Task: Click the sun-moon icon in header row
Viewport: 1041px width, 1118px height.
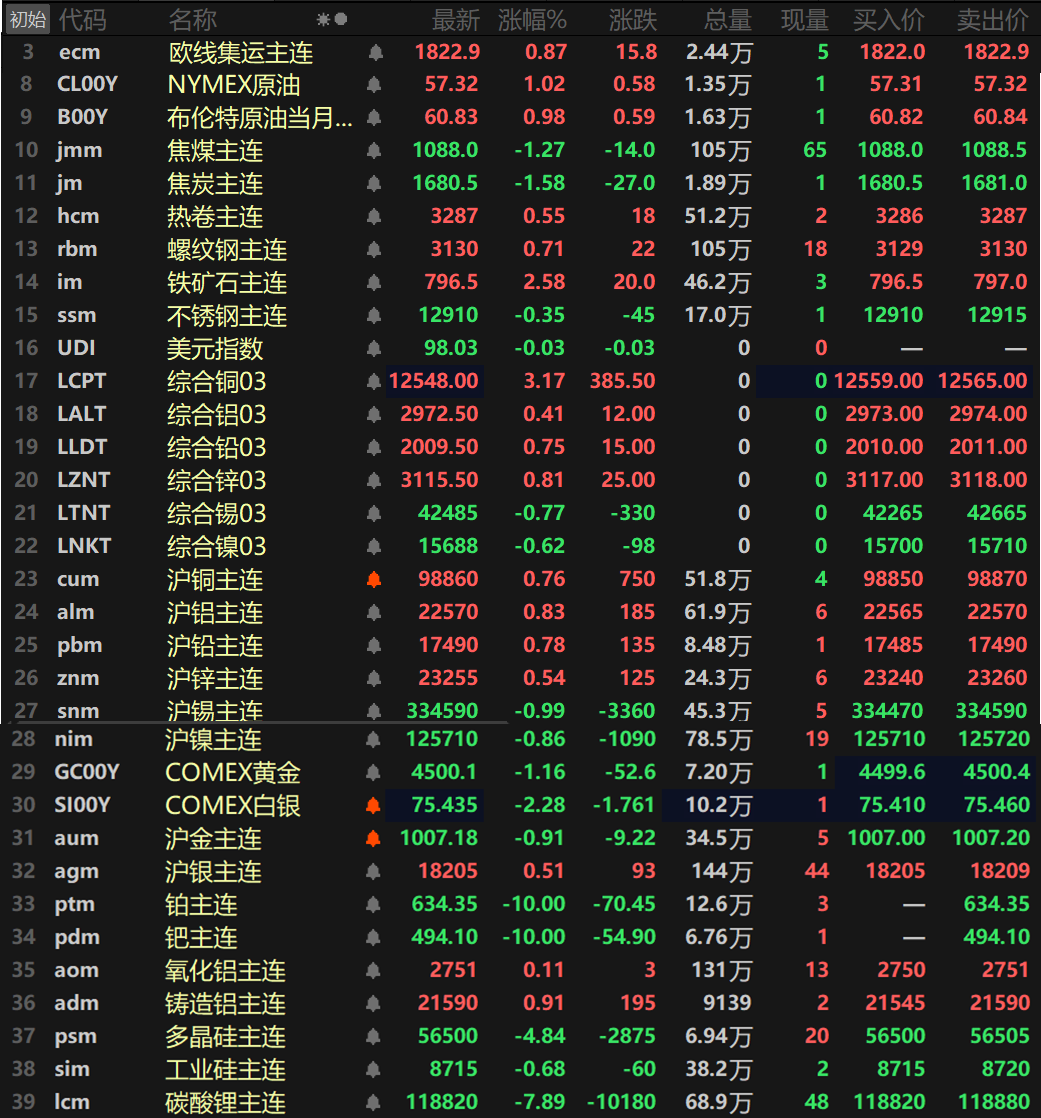Action: [x=331, y=19]
